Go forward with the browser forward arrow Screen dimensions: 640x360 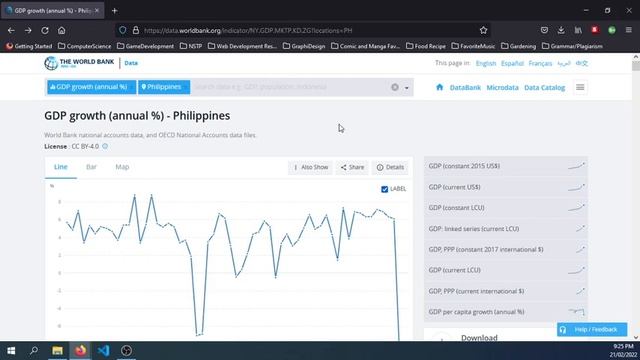coord(28,31)
